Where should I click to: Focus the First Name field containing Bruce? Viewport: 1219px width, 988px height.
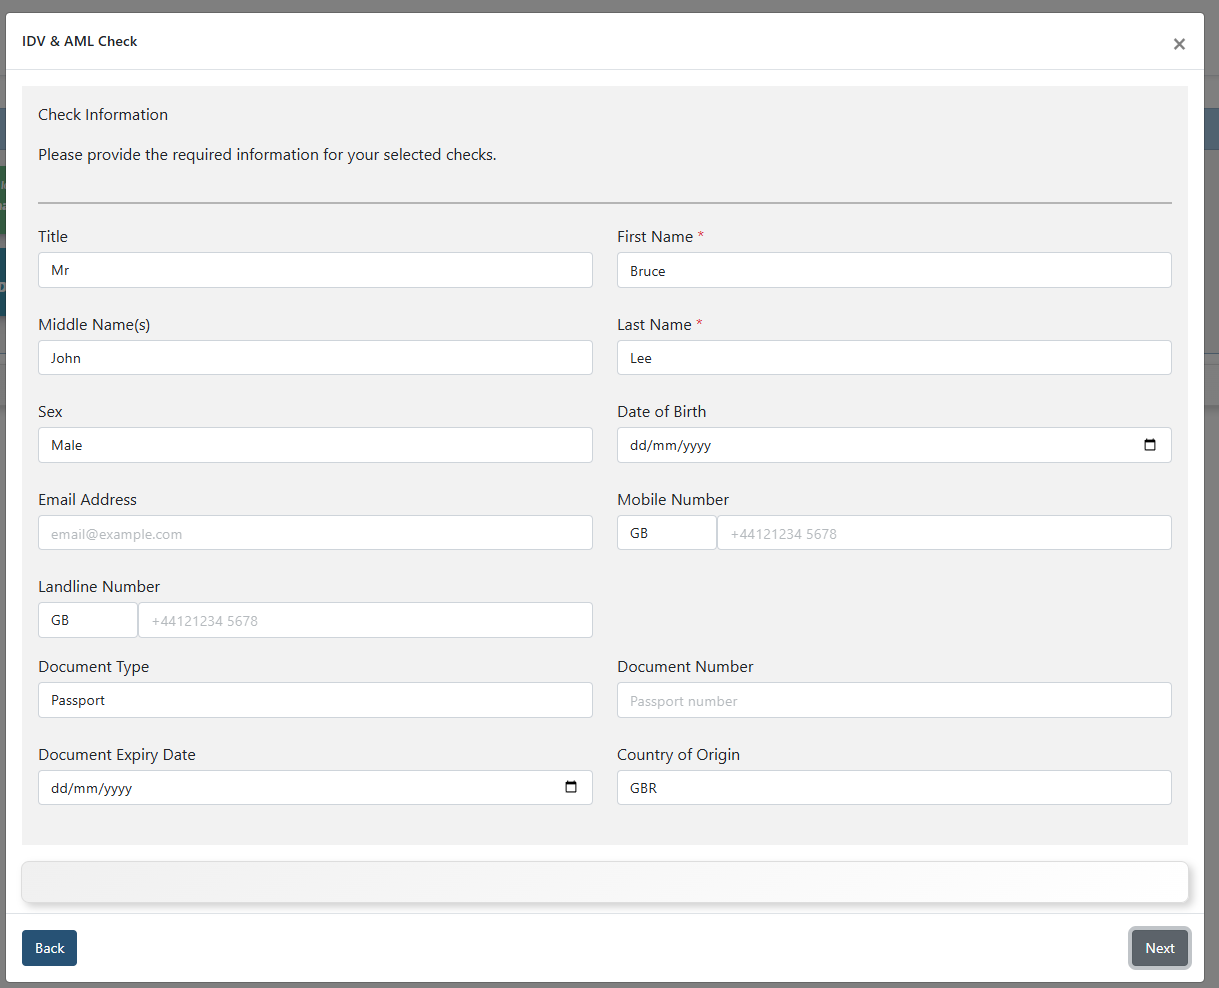click(894, 270)
